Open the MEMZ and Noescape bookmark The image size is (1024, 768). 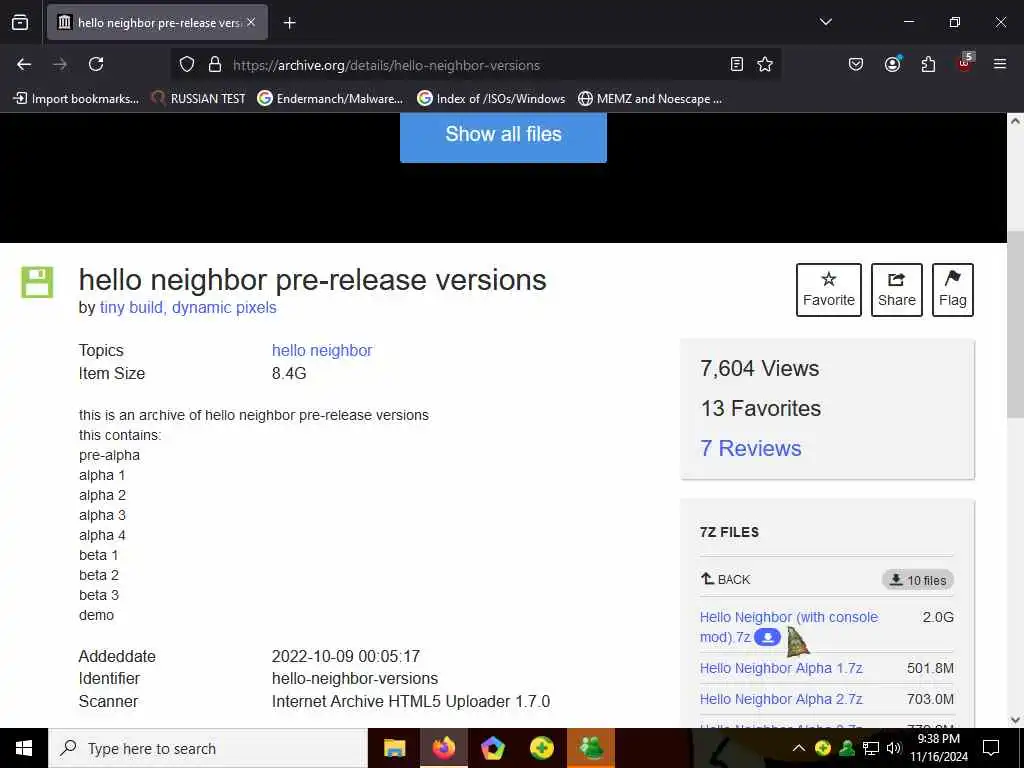pyautogui.click(x=650, y=99)
